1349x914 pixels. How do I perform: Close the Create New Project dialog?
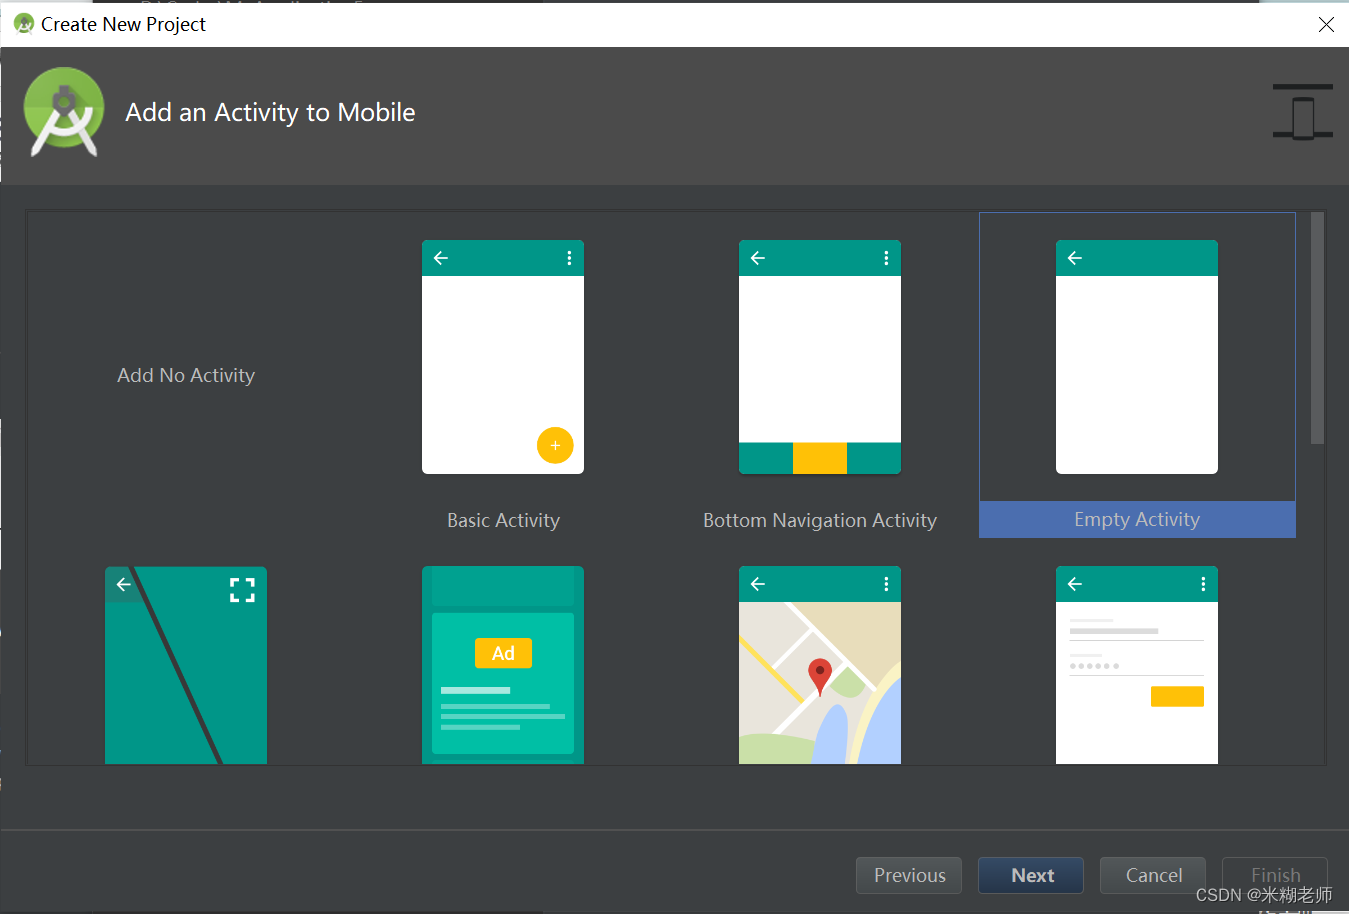1326,24
